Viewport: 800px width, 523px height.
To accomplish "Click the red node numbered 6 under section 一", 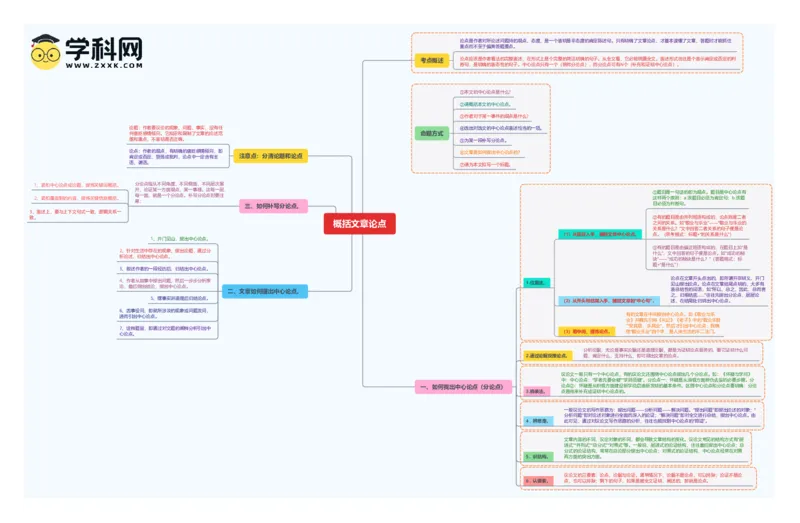I will [538, 481].
